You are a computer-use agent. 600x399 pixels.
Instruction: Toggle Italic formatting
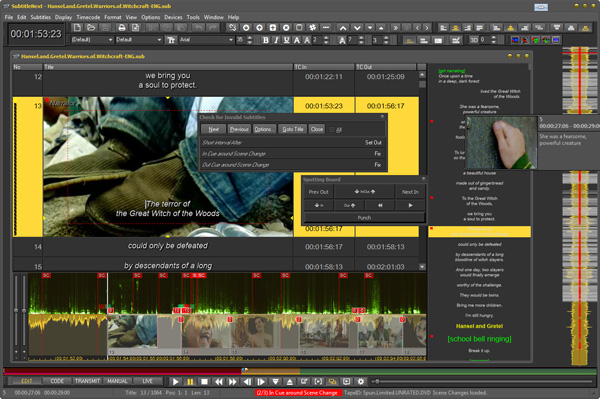[x=276, y=40]
